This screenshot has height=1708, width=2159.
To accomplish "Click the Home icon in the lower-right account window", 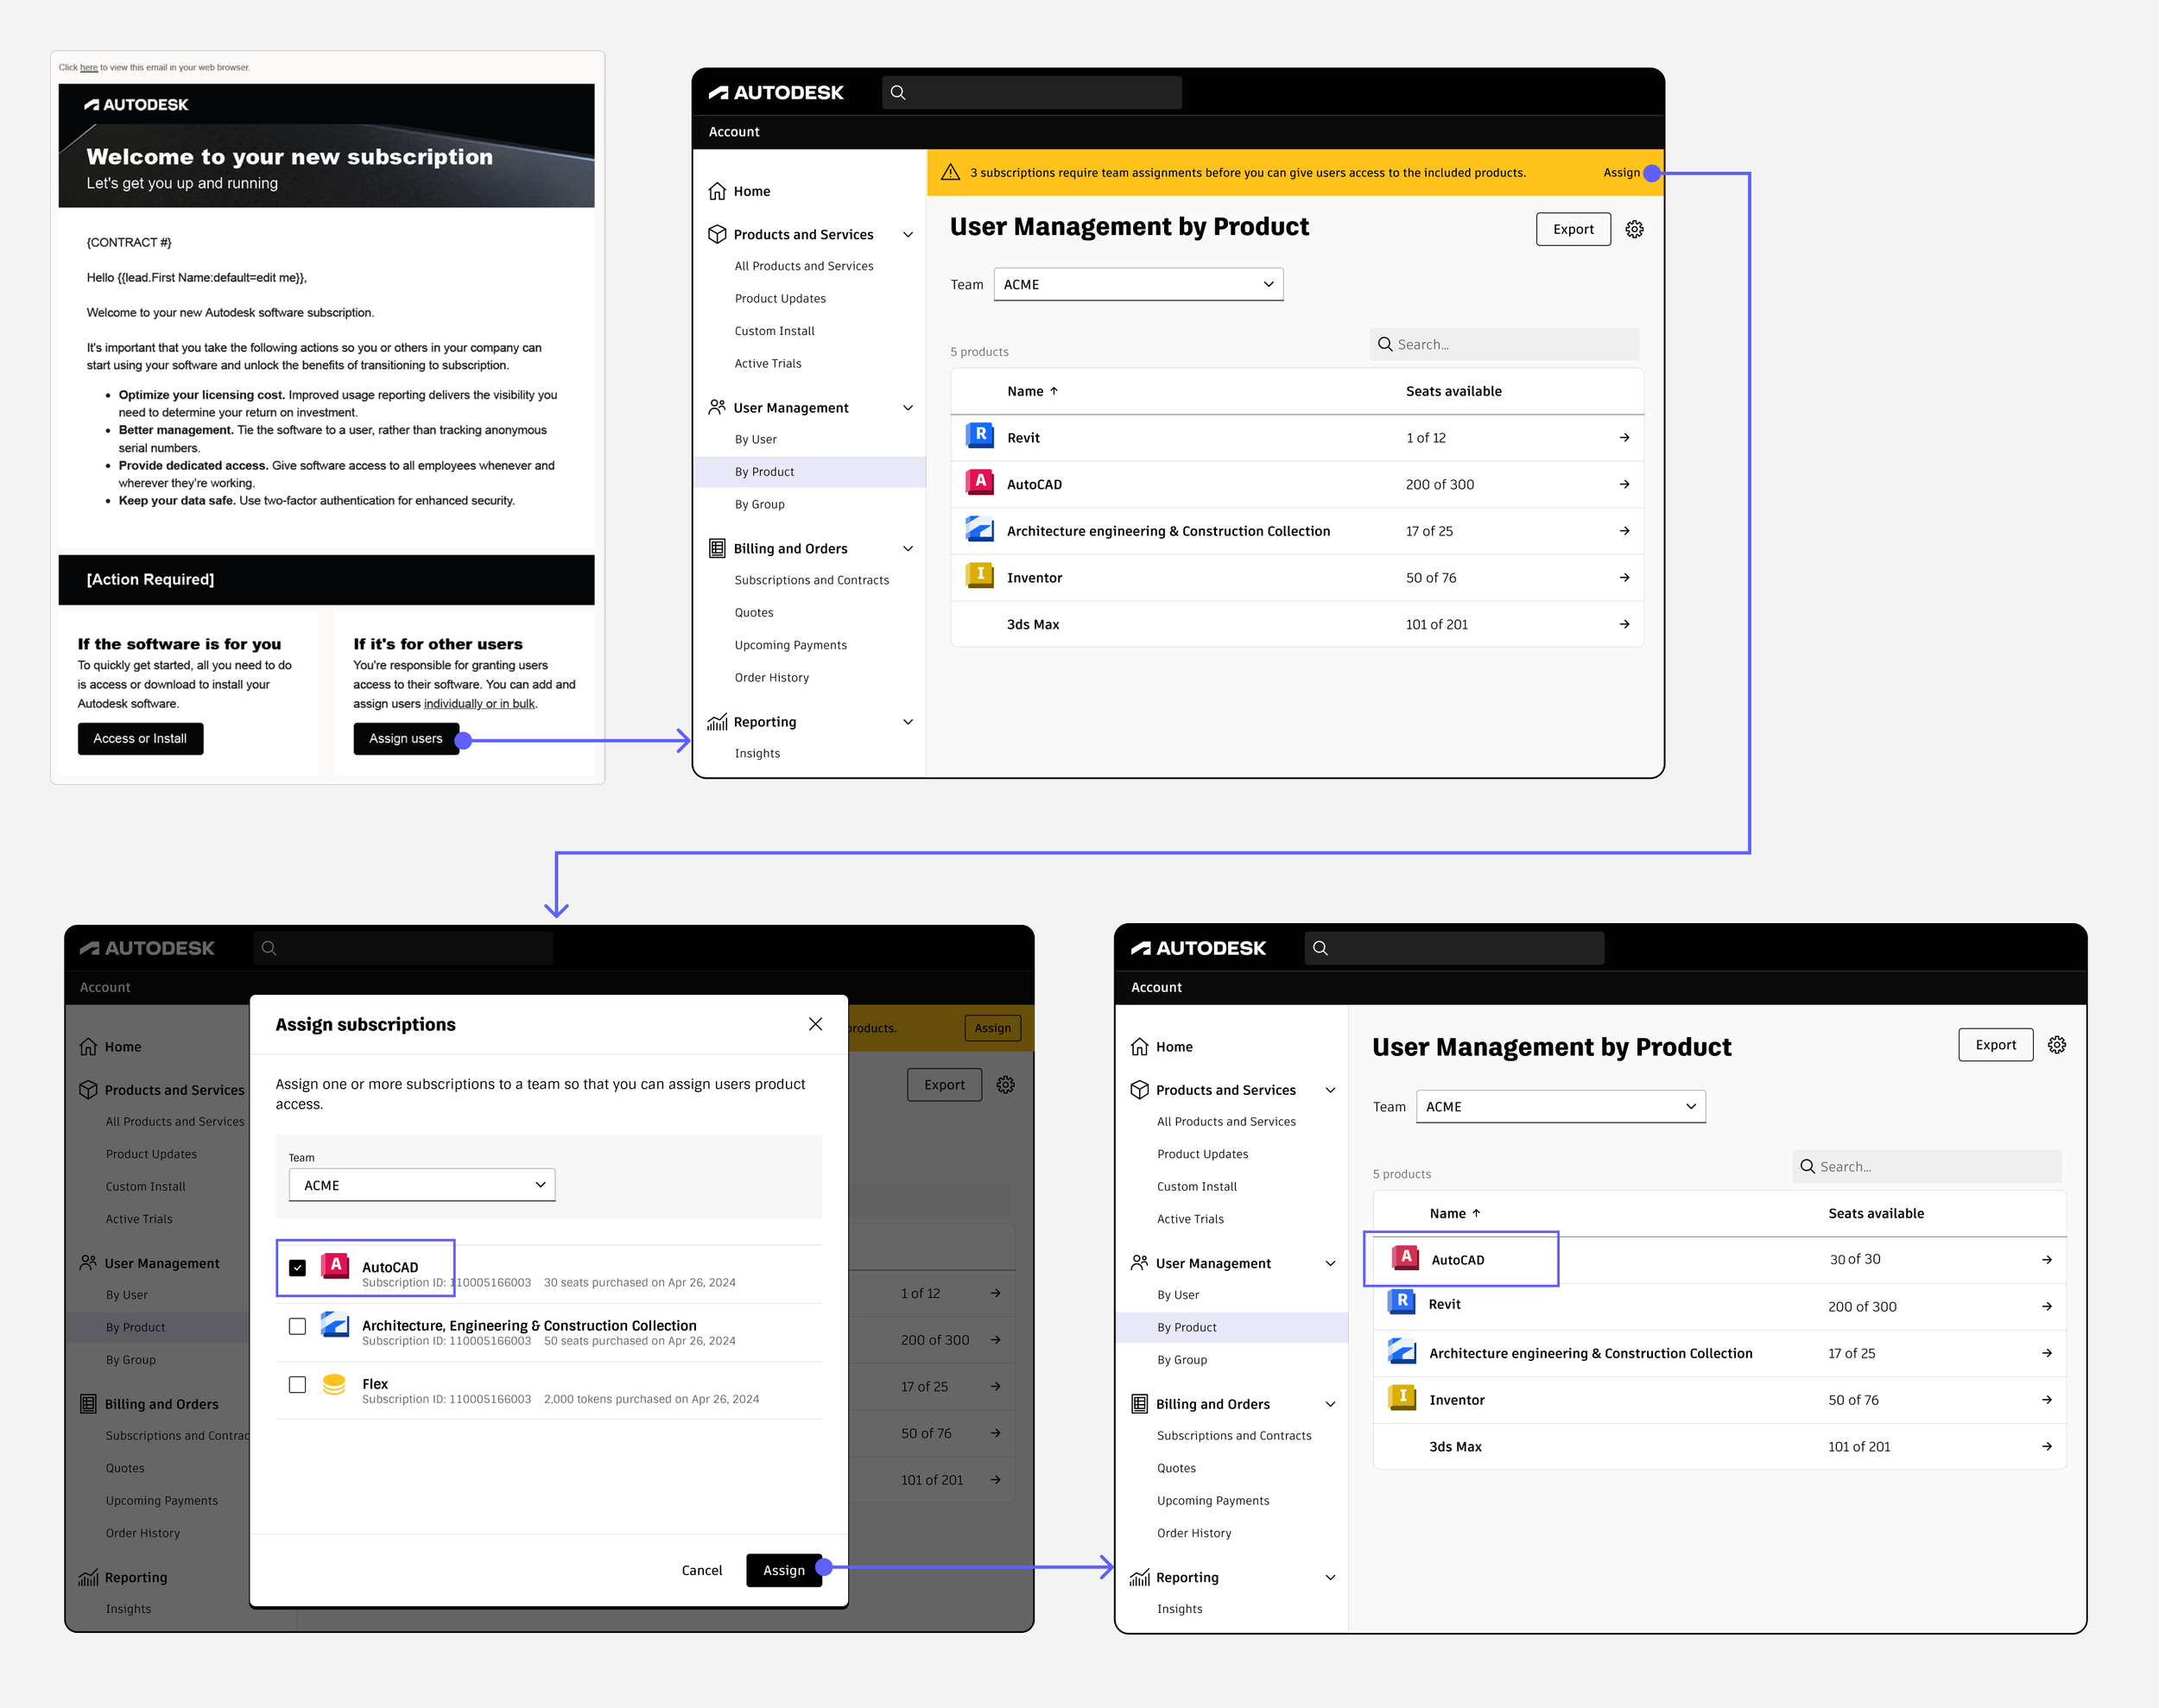I will click(x=1139, y=1046).
